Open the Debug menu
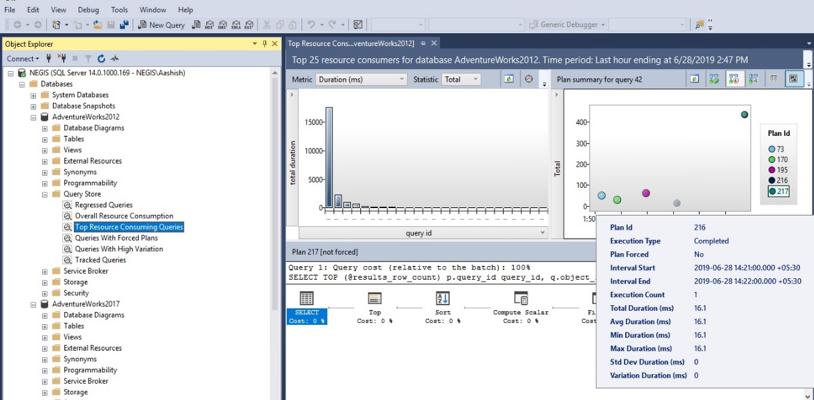 [88, 10]
